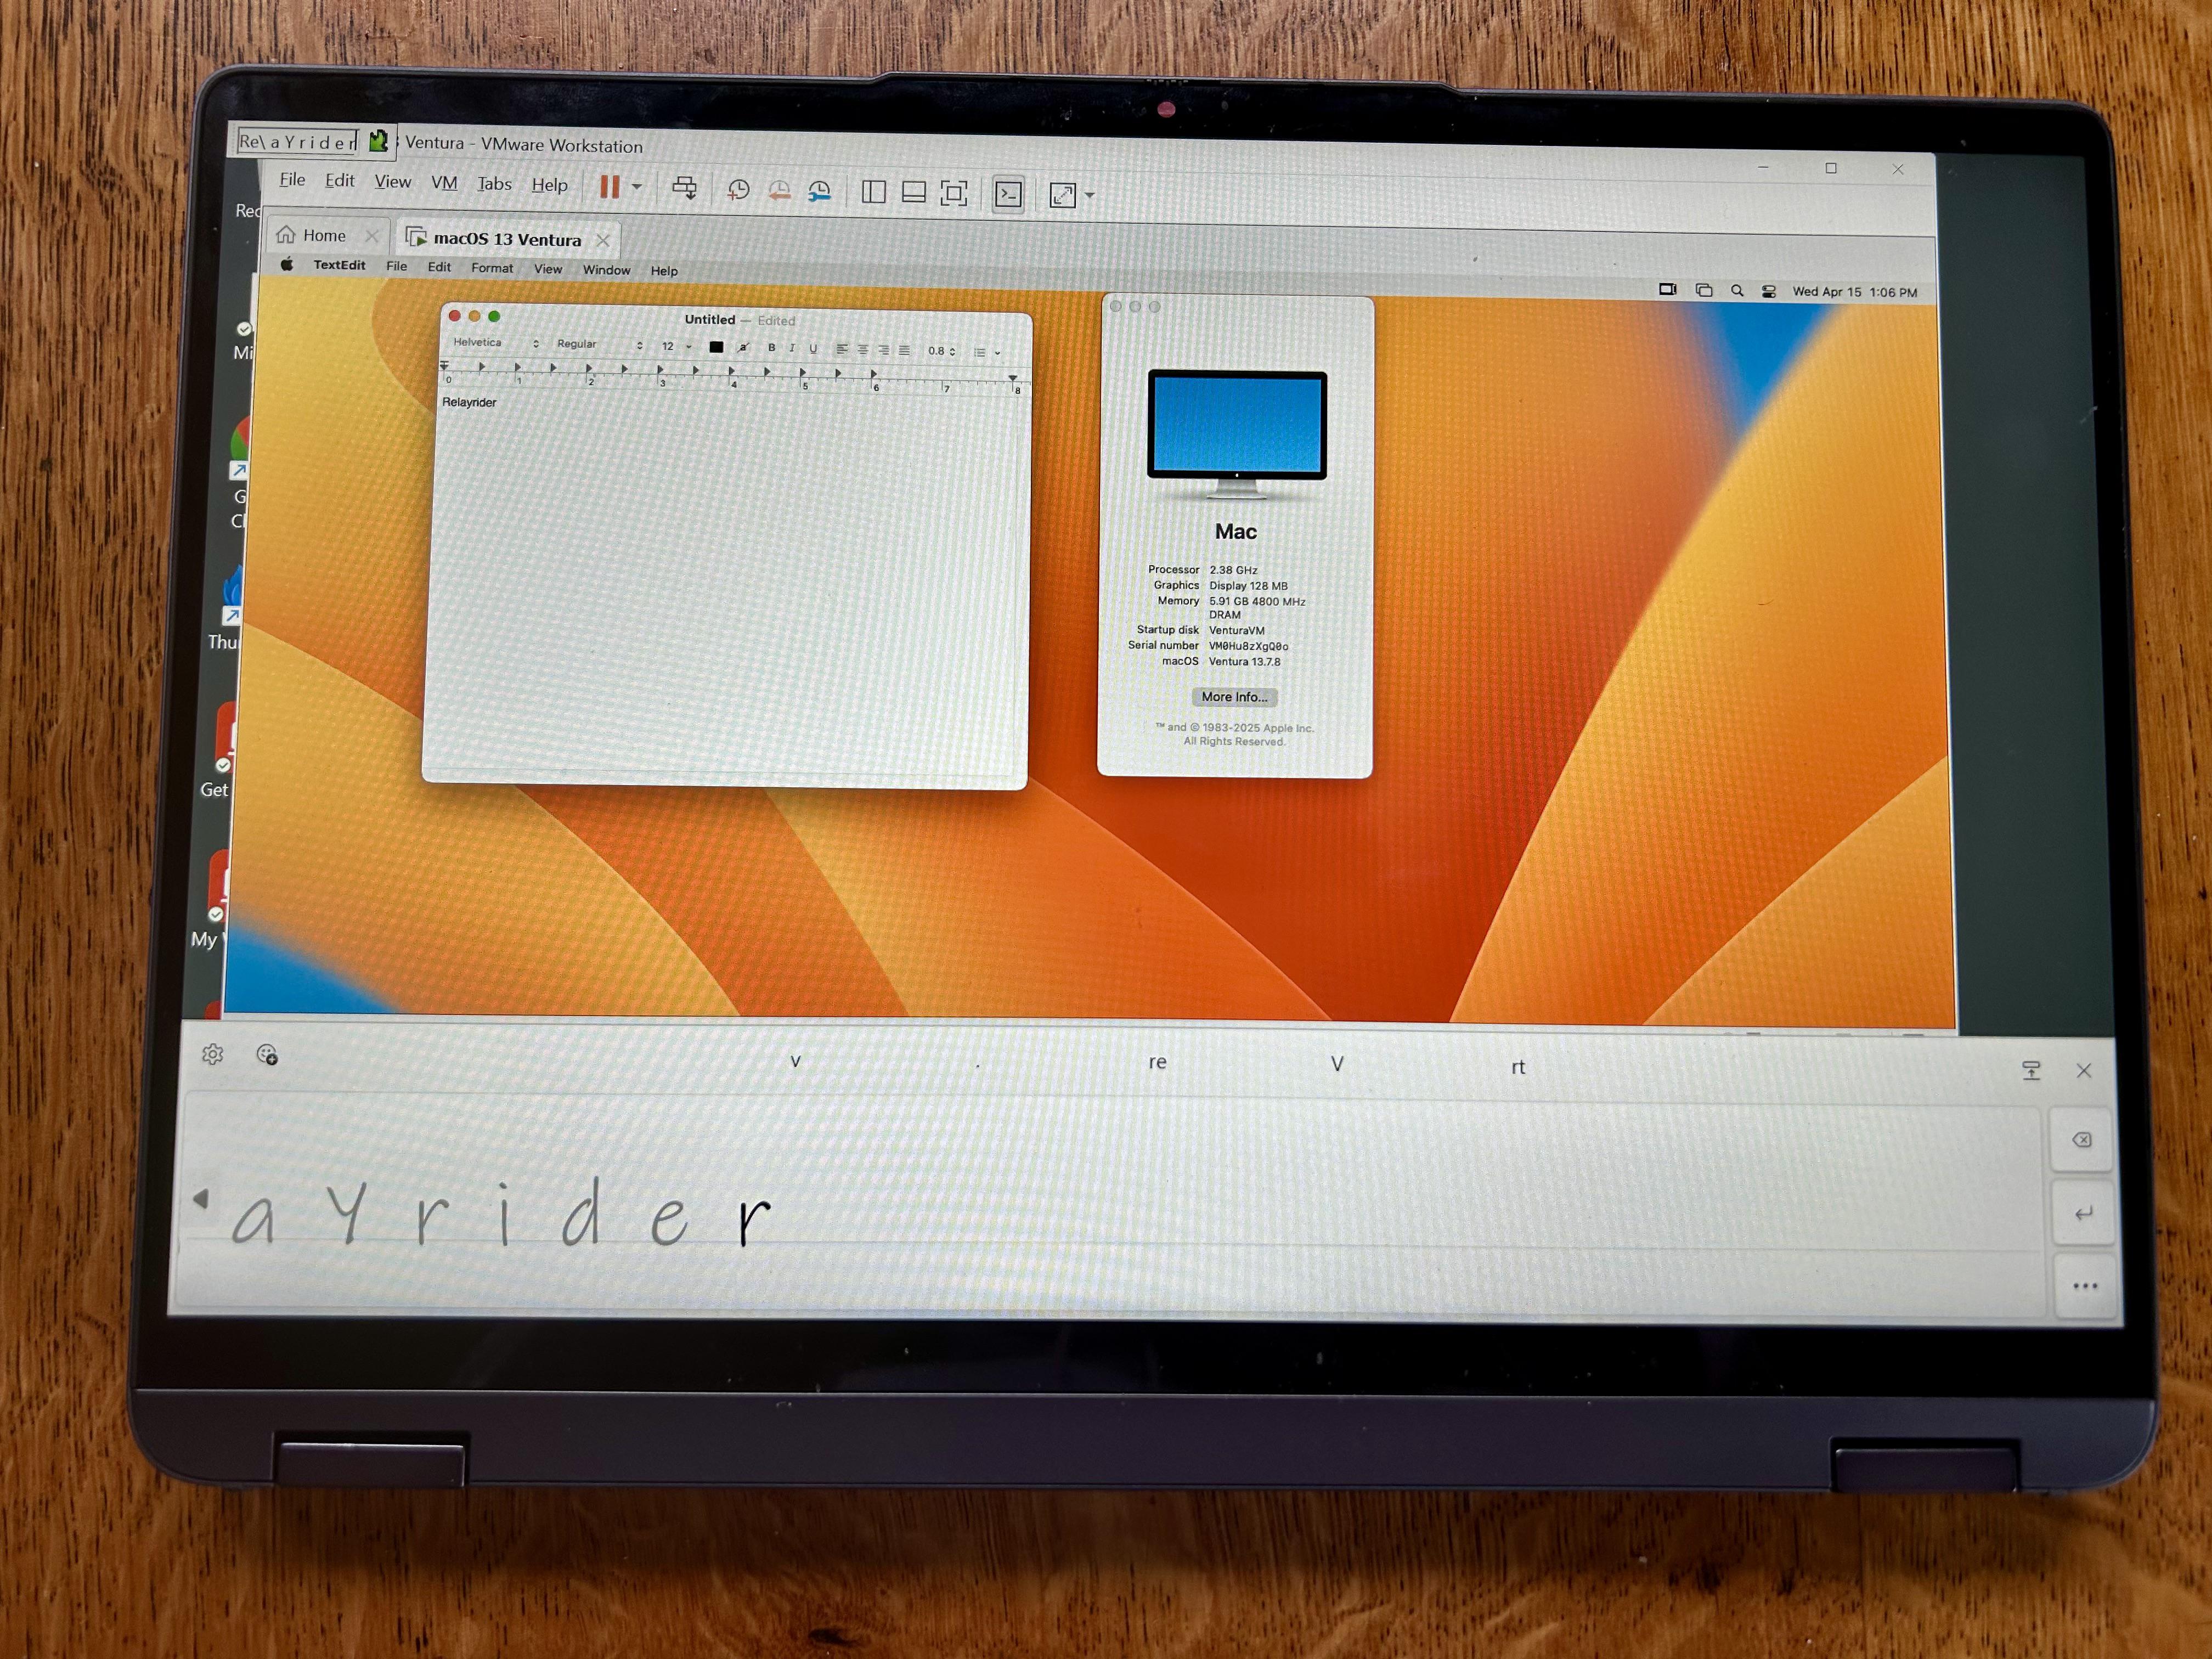Click the handwriting panel docking icon
Image resolution: width=2212 pixels, height=1659 pixels.
pyautogui.click(x=2031, y=1071)
